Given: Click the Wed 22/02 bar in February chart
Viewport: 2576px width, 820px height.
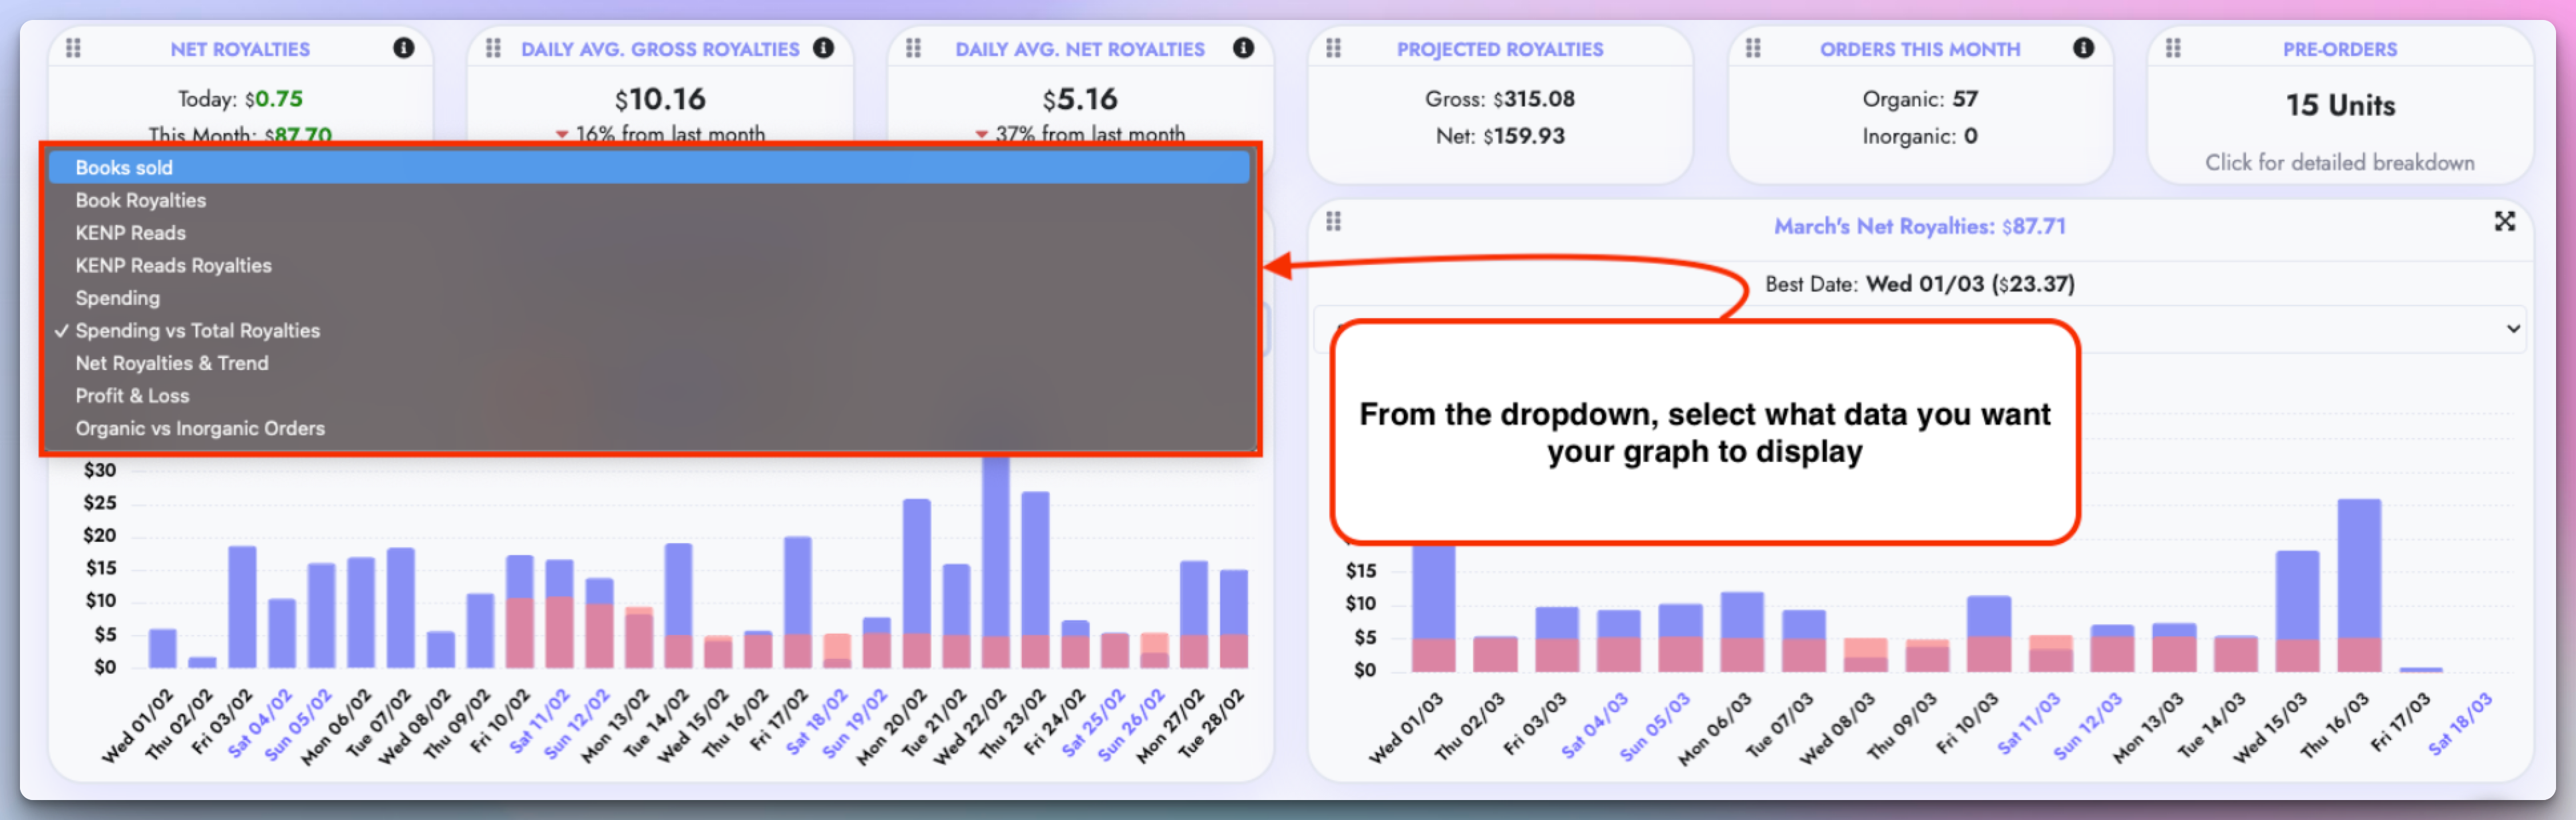Looking at the screenshot, I should [x=996, y=562].
